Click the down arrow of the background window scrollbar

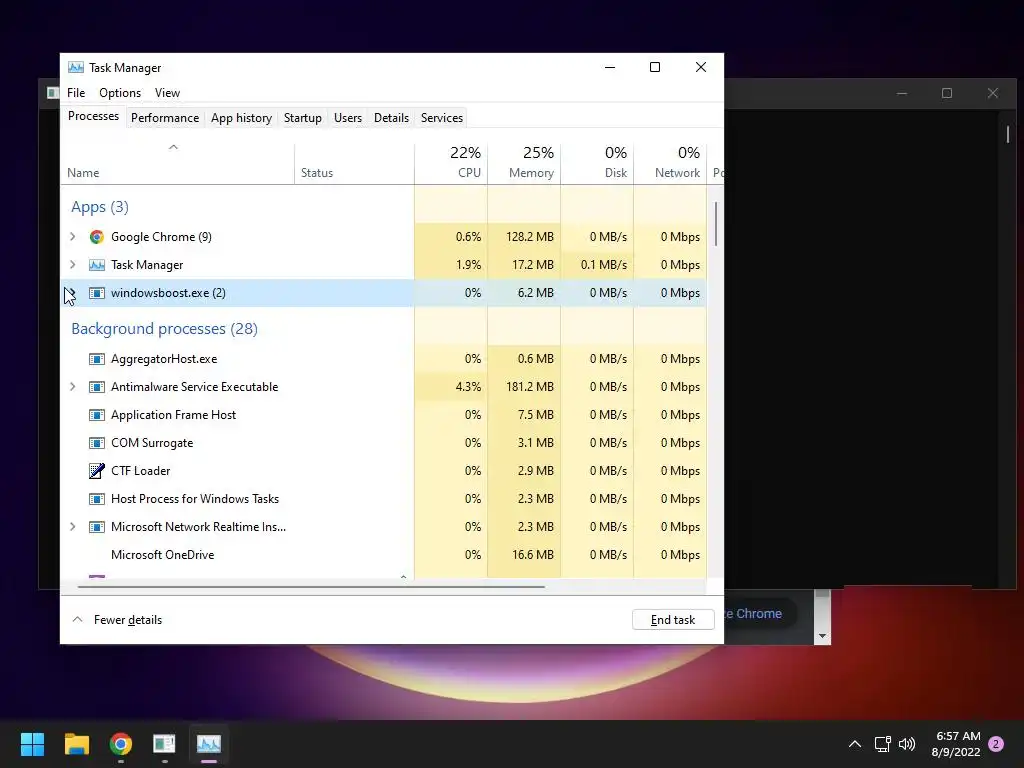(x=823, y=636)
